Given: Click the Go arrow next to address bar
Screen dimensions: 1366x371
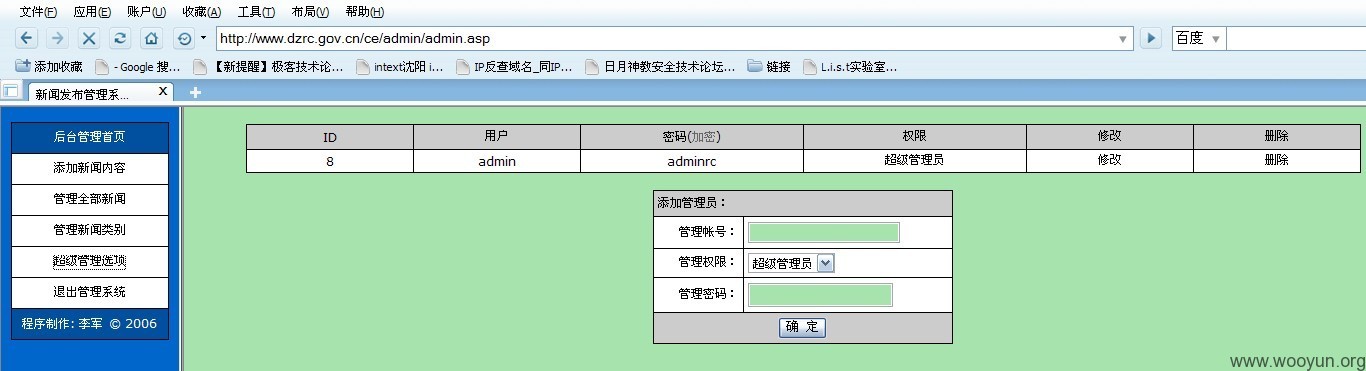Looking at the screenshot, I should 1150,38.
